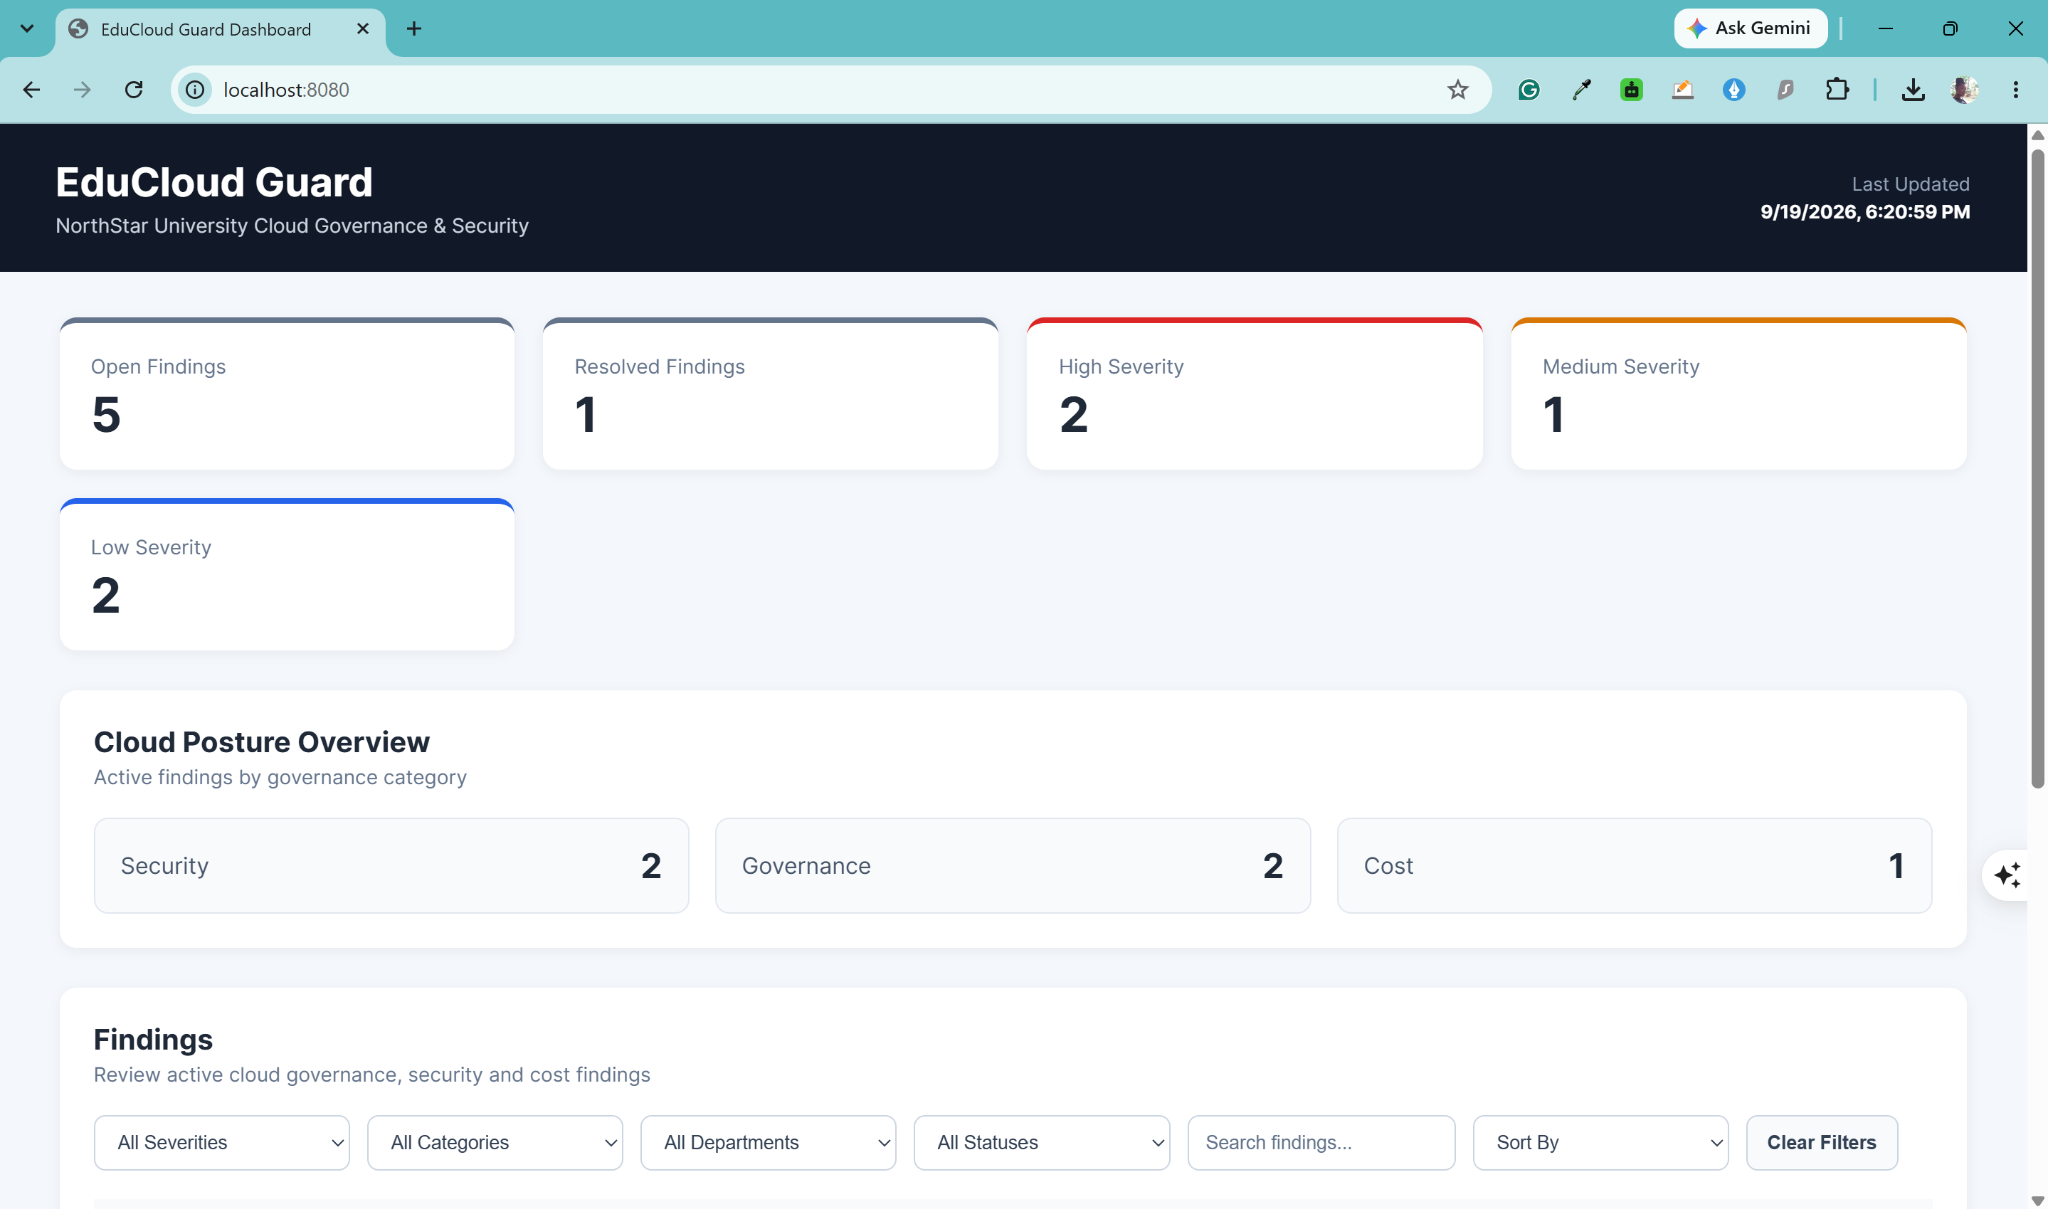The image size is (2048, 1209).
Task: Select the eyedropper color picker extension
Action: pos(1581,90)
